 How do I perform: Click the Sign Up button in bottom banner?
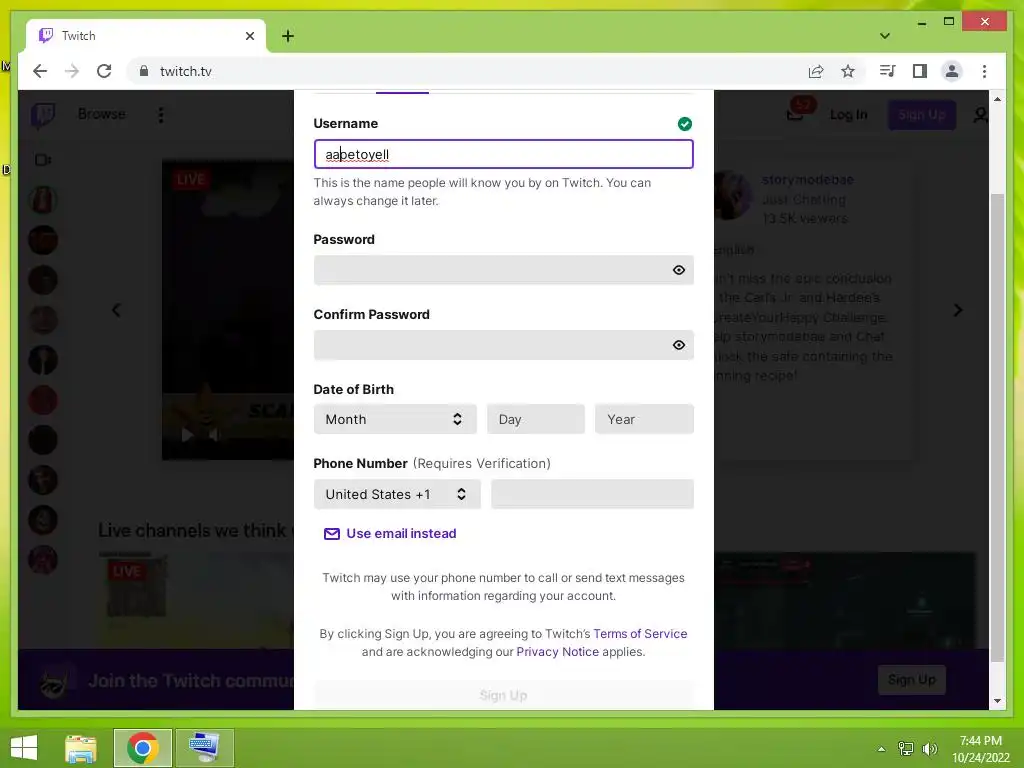click(x=912, y=680)
